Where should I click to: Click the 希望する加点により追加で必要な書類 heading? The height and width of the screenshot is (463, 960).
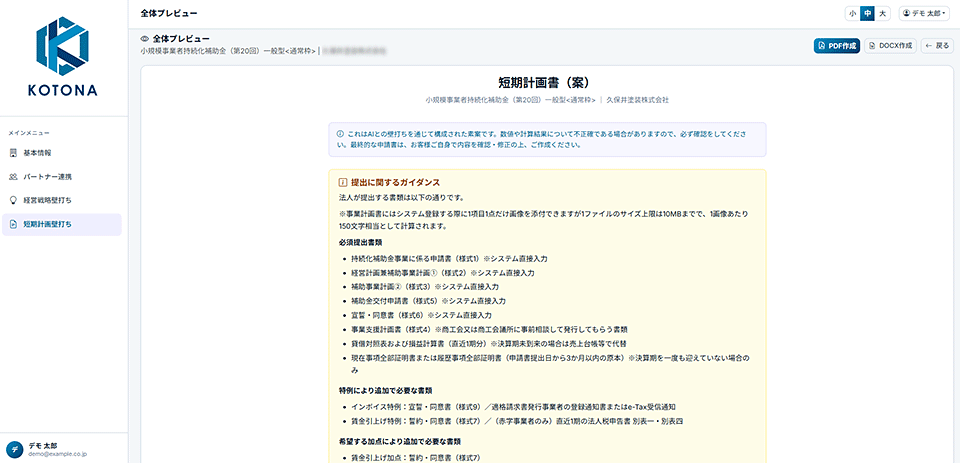399,441
